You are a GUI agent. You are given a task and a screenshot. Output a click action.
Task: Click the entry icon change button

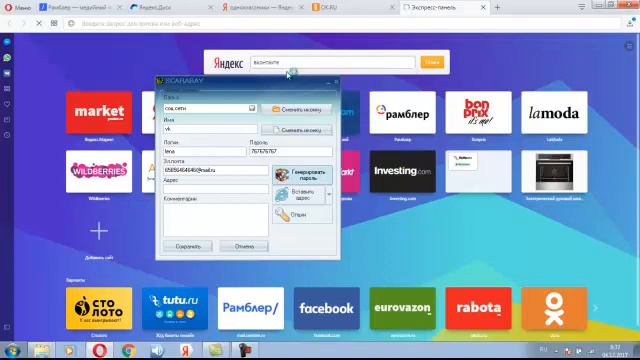tap(296, 130)
